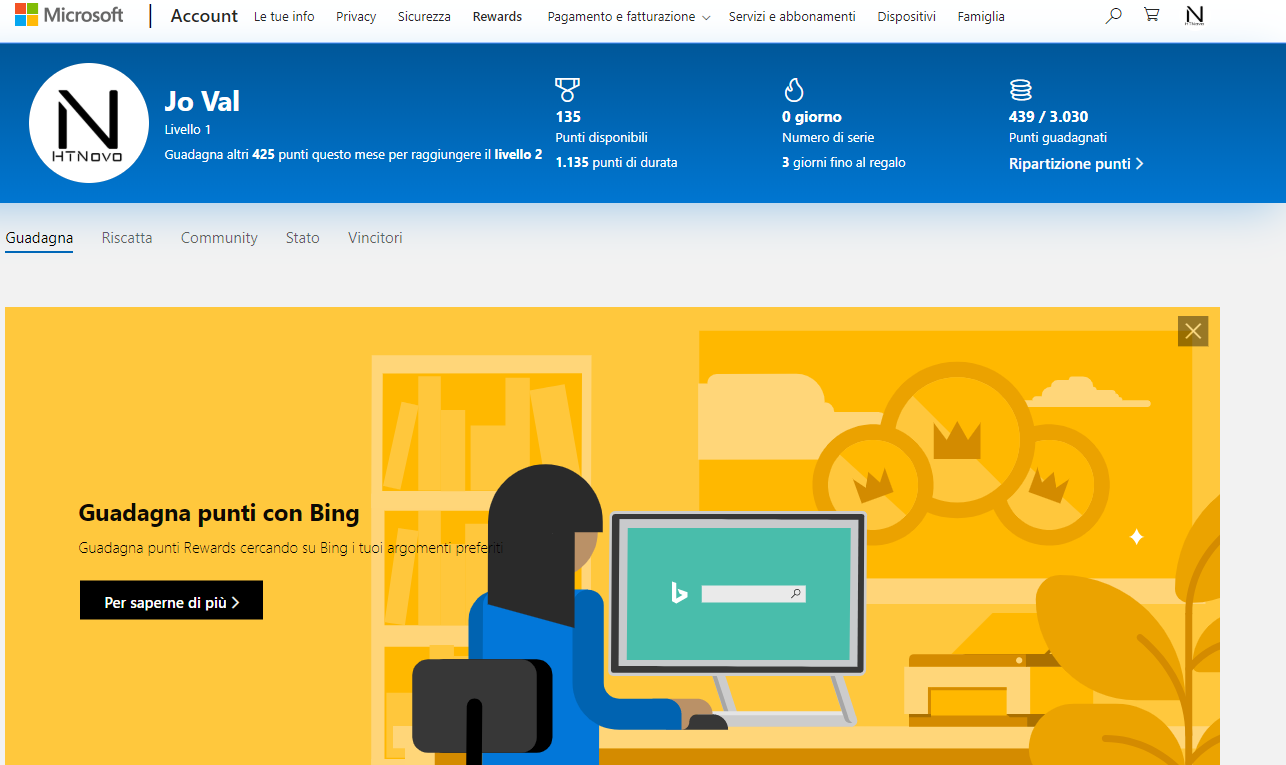
Task: Click the Microsoft logo
Action: (69, 15)
